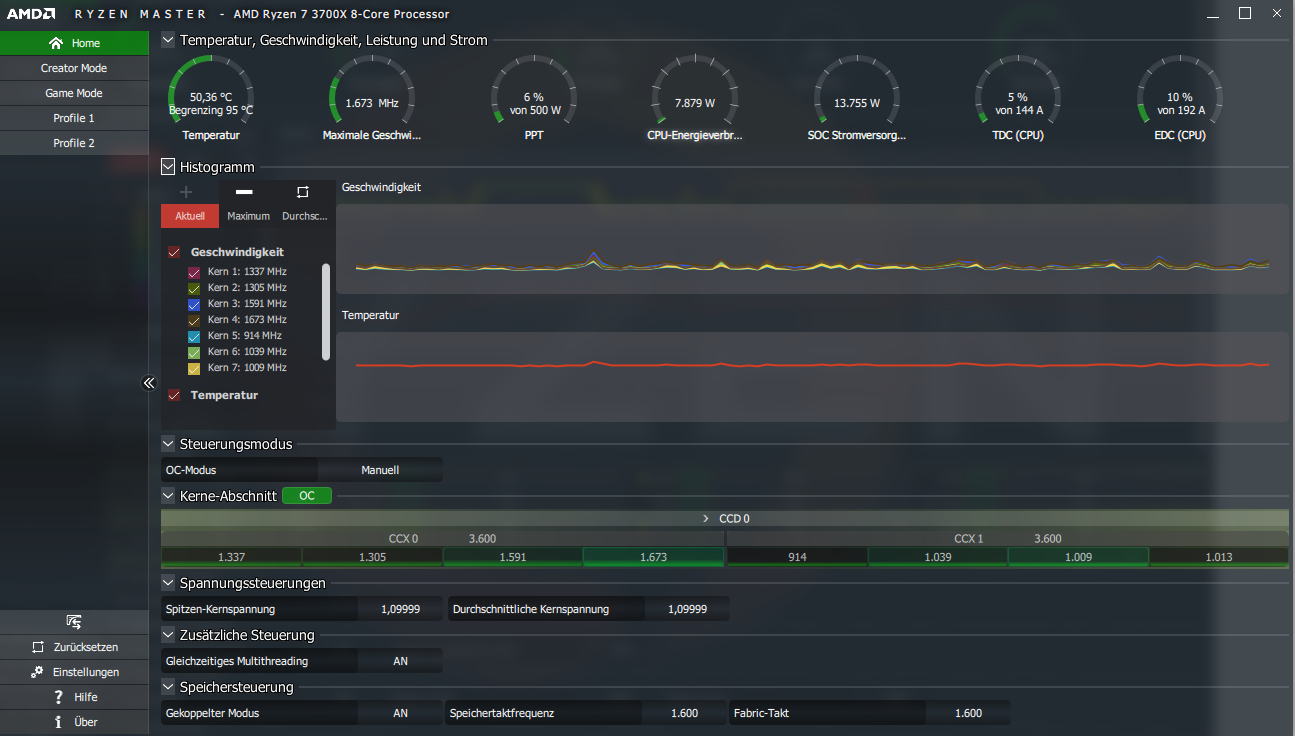Click the Temperatur gauge dial
Image resolution: width=1295 pixels, height=736 pixels.
coord(211,90)
